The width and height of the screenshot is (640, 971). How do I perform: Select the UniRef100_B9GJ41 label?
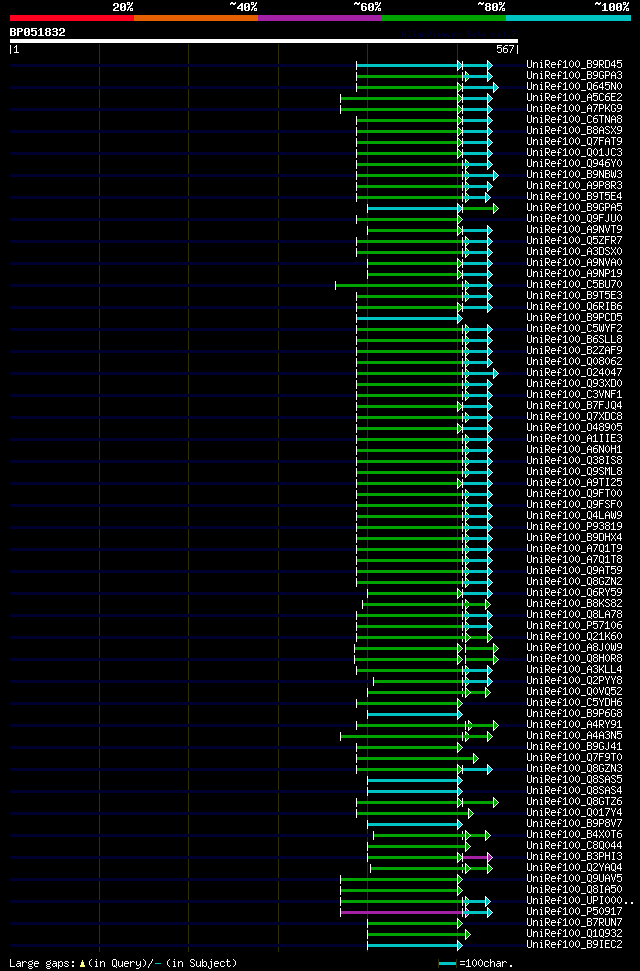(574, 747)
